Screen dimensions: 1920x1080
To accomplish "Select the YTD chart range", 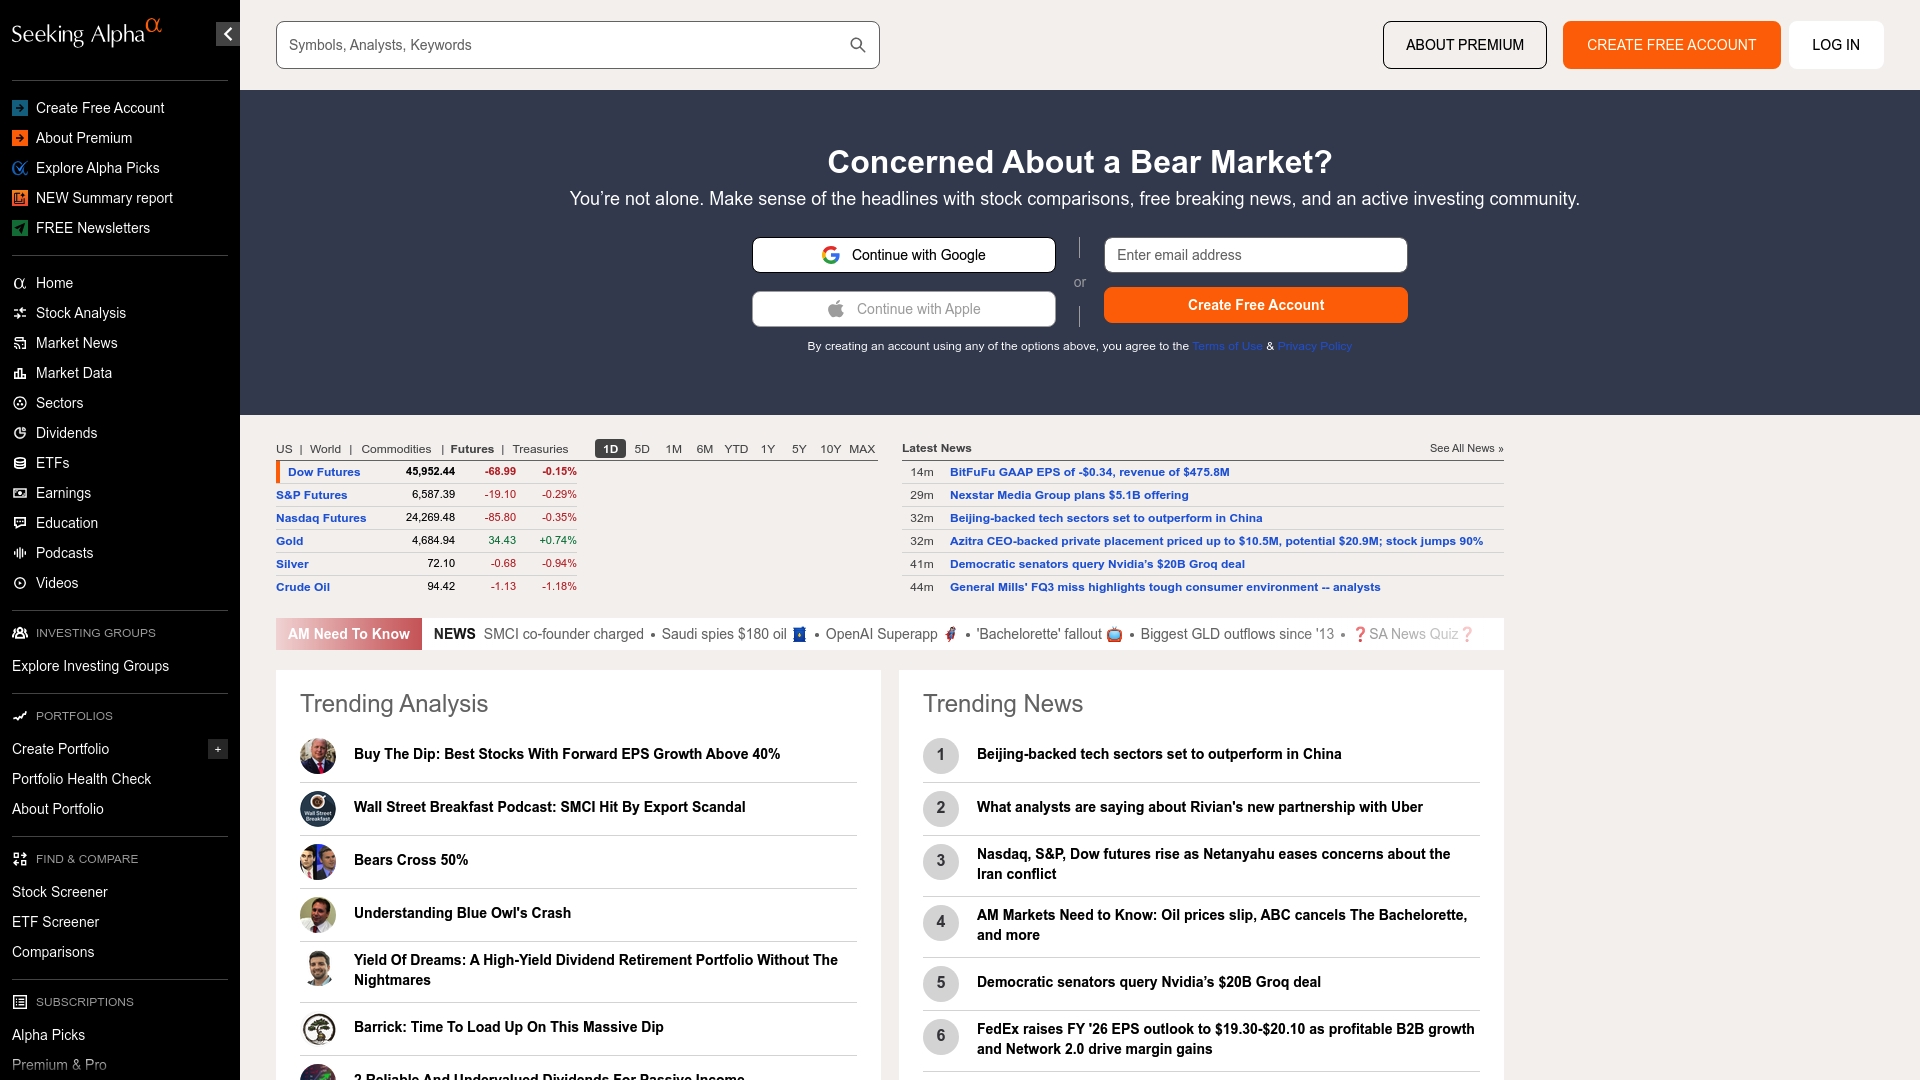I will coord(736,449).
